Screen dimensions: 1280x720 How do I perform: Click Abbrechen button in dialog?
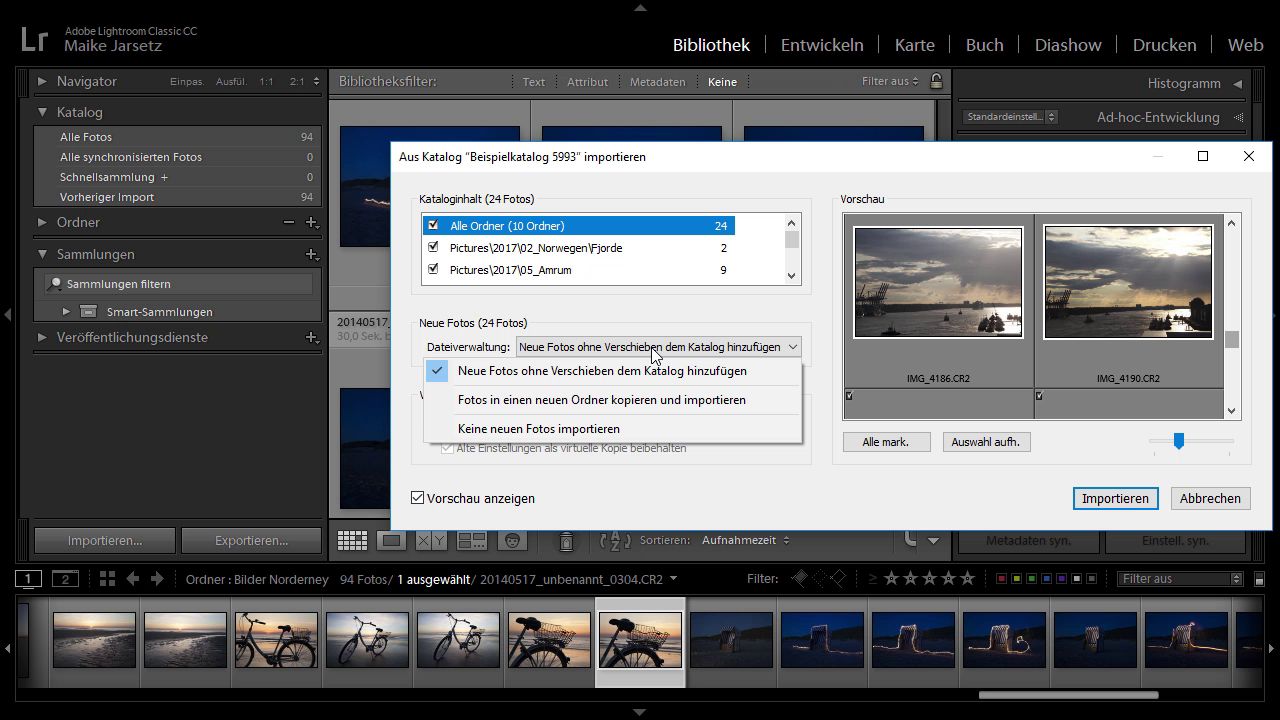[x=1210, y=498]
